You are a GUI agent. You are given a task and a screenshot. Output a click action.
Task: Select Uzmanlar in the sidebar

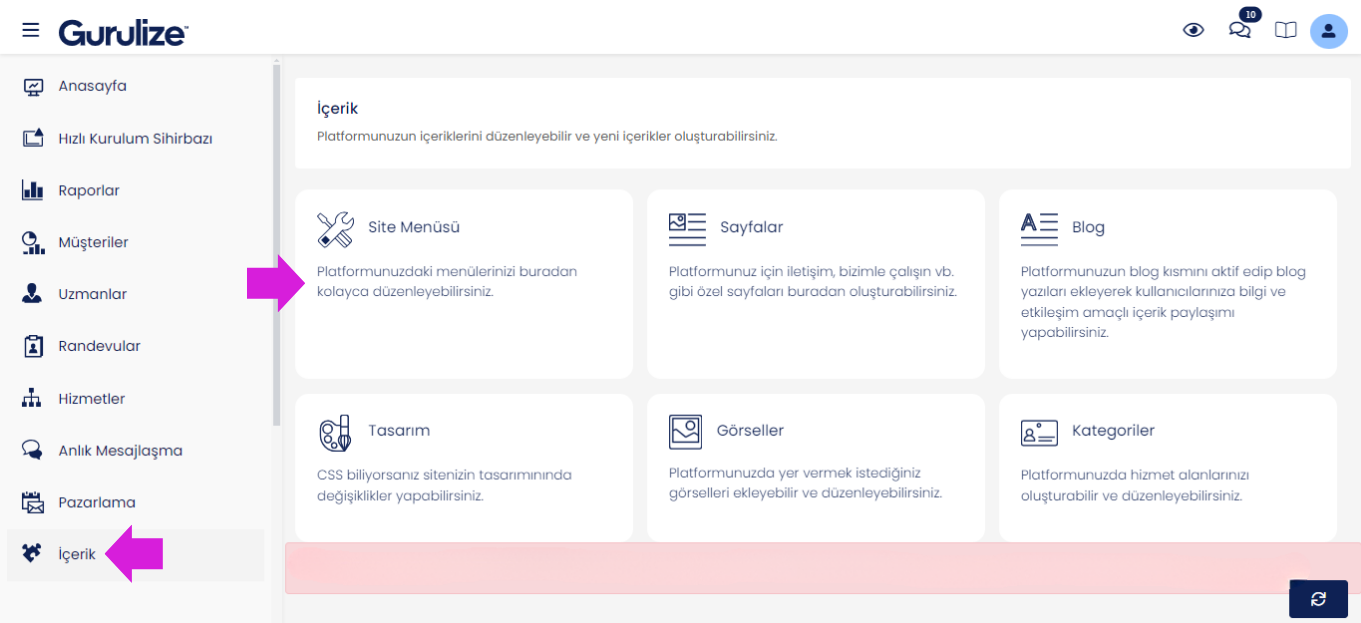coord(92,294)
